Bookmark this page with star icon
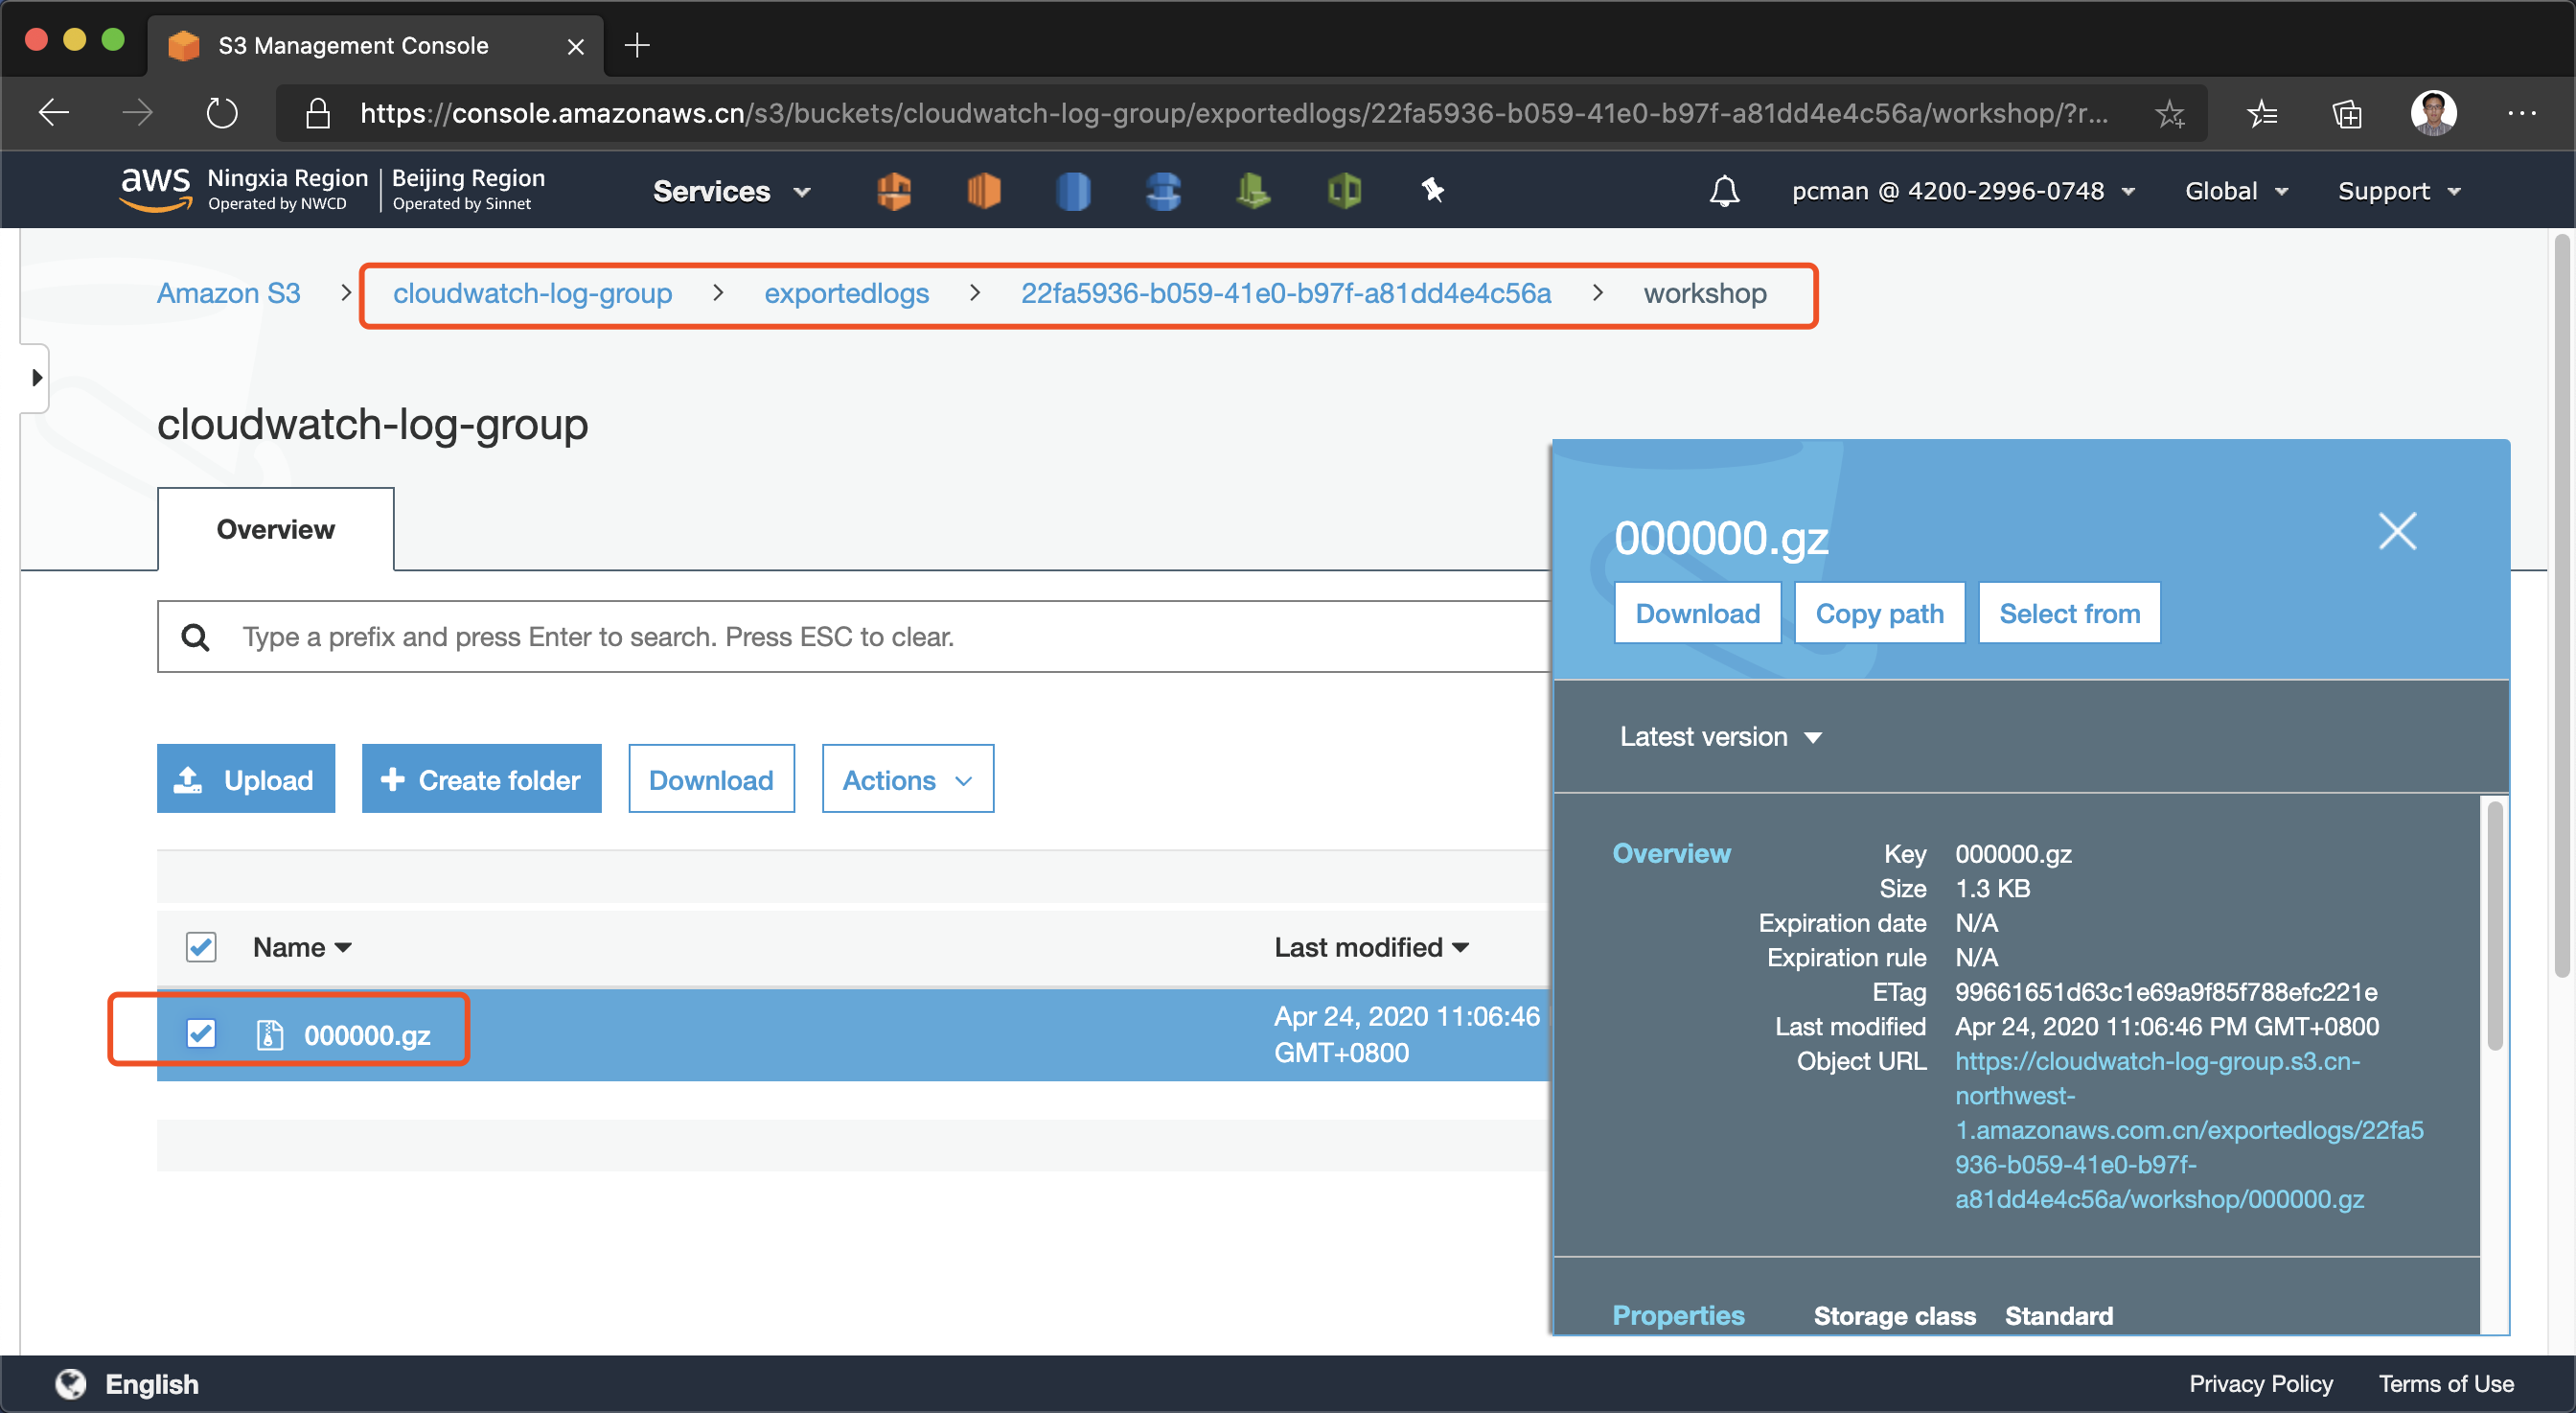The image size is (2576, 1413). click(2169, 113)
